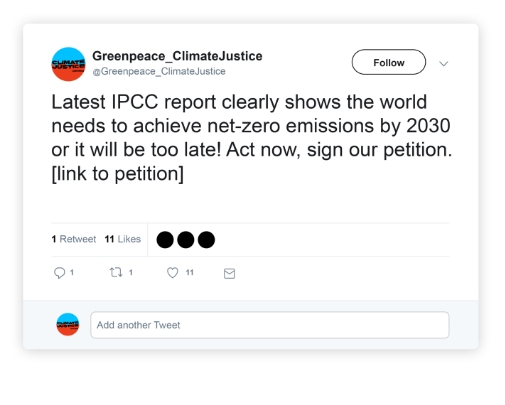The width and height of the screenshot is (505, 405).
Task: View the 1 Retweet list
Action: [74, 239]
